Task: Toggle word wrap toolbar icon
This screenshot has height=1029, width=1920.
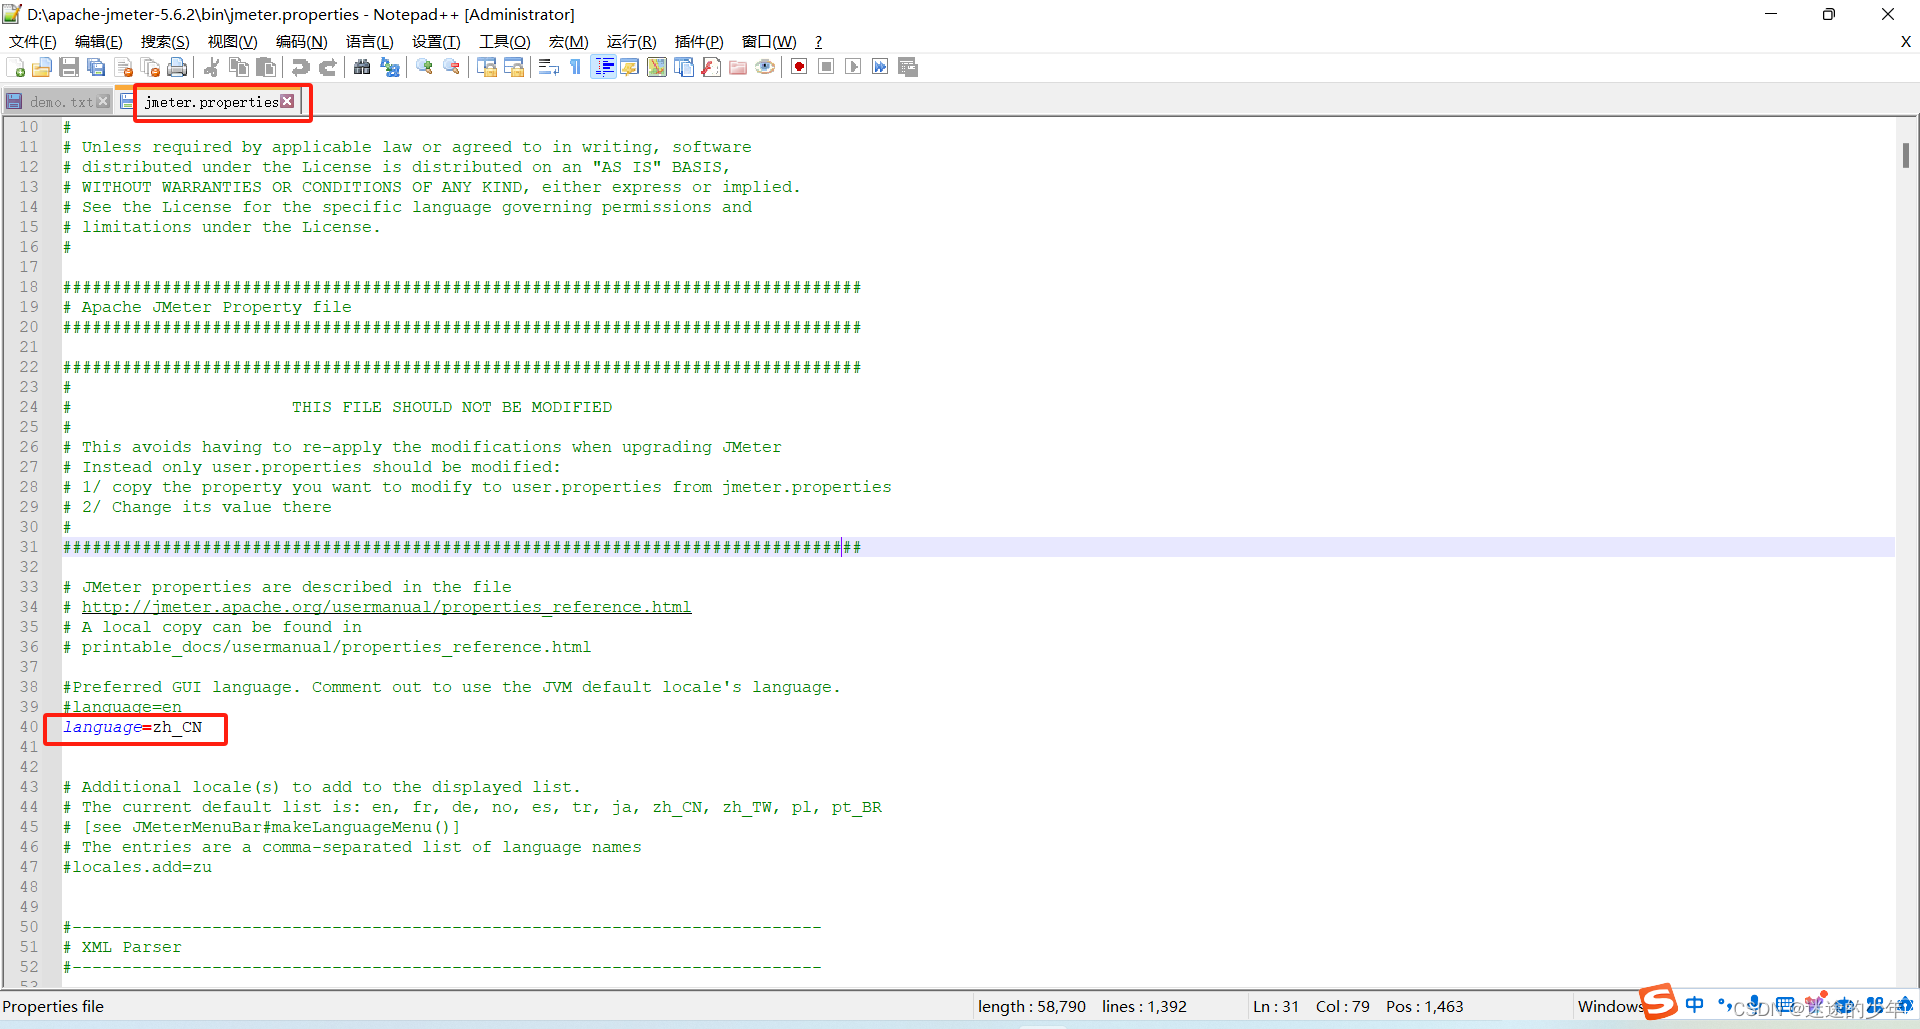Action: coord(548,67)
